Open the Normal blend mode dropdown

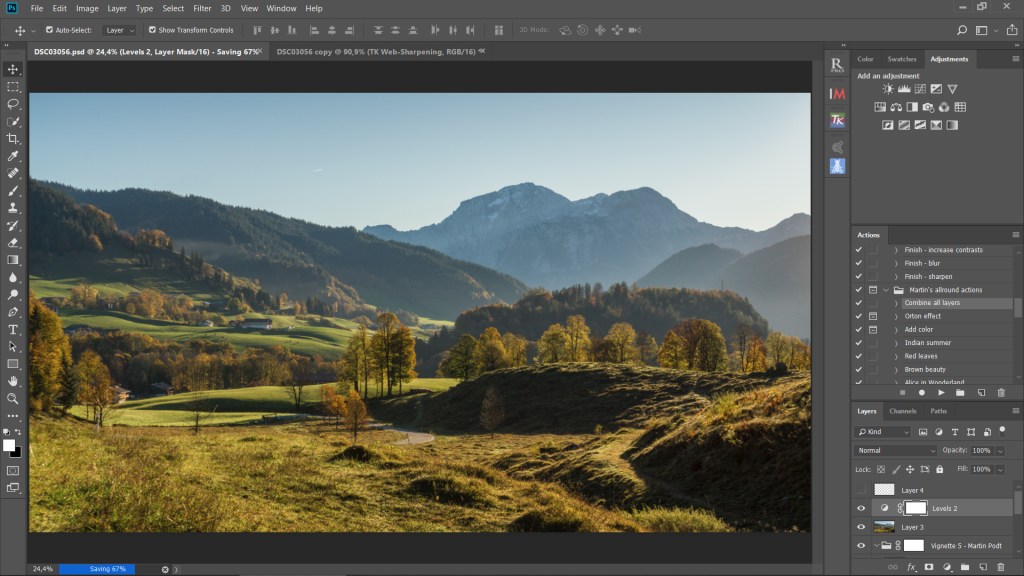896,450
